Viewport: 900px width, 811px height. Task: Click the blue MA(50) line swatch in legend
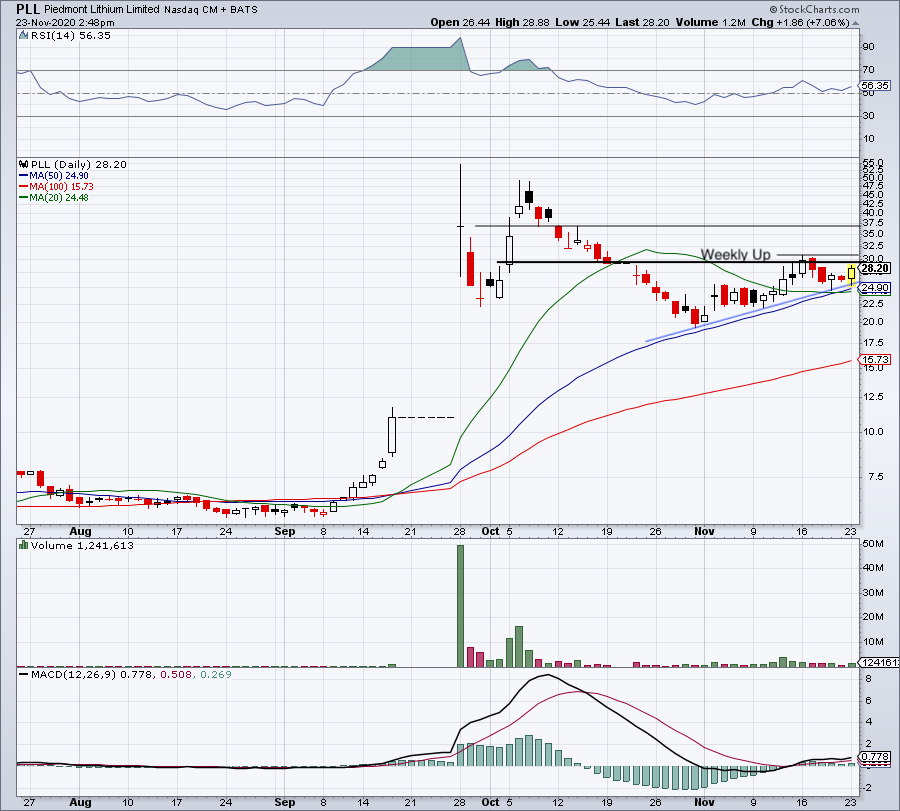tap(24, 176)
